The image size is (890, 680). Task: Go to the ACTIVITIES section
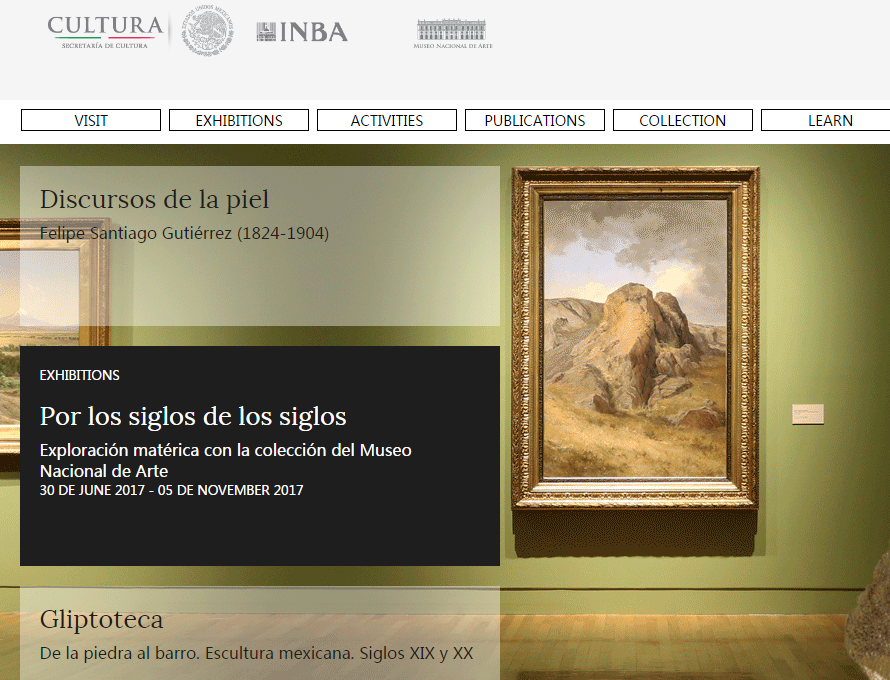point(387,120)
